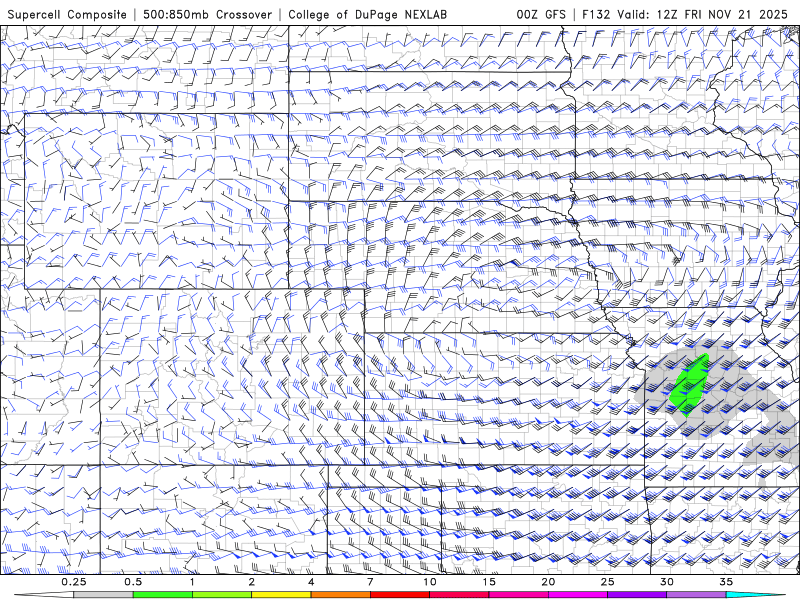Click the '0.5' color scale label
Image resolution: width=800 pixels, height=600 pixels.
[x=133, y=582]
